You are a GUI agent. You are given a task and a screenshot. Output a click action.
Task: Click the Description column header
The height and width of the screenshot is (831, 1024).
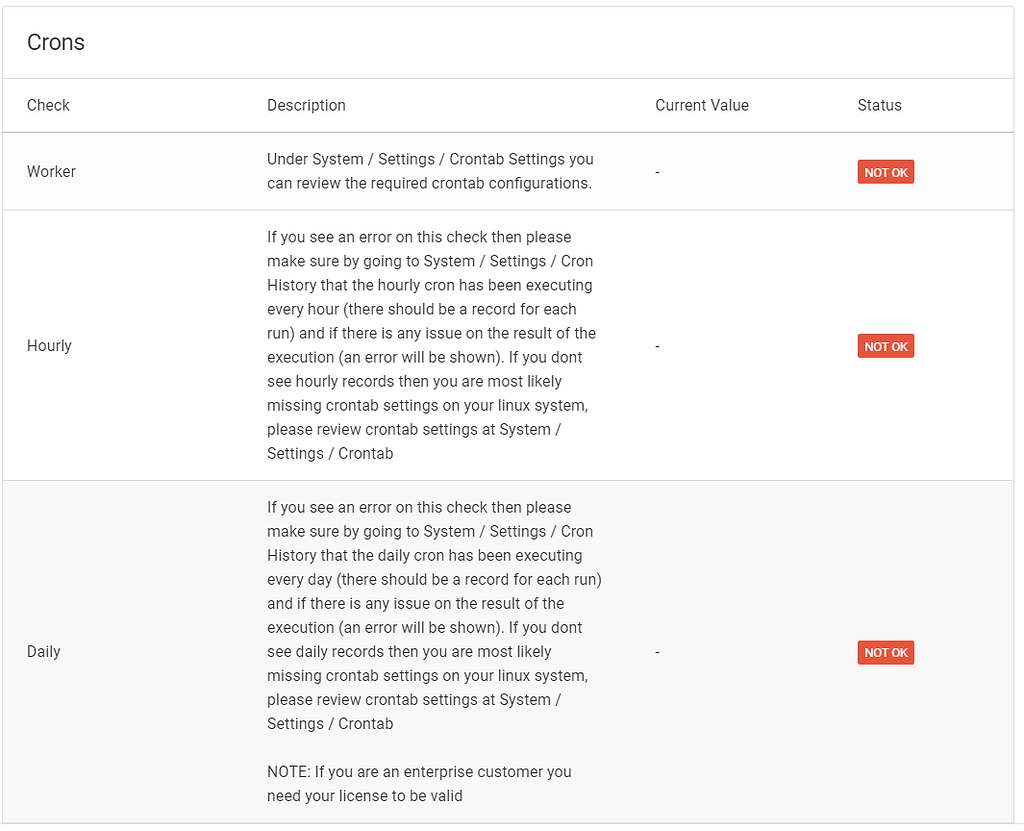coord(306,105)
